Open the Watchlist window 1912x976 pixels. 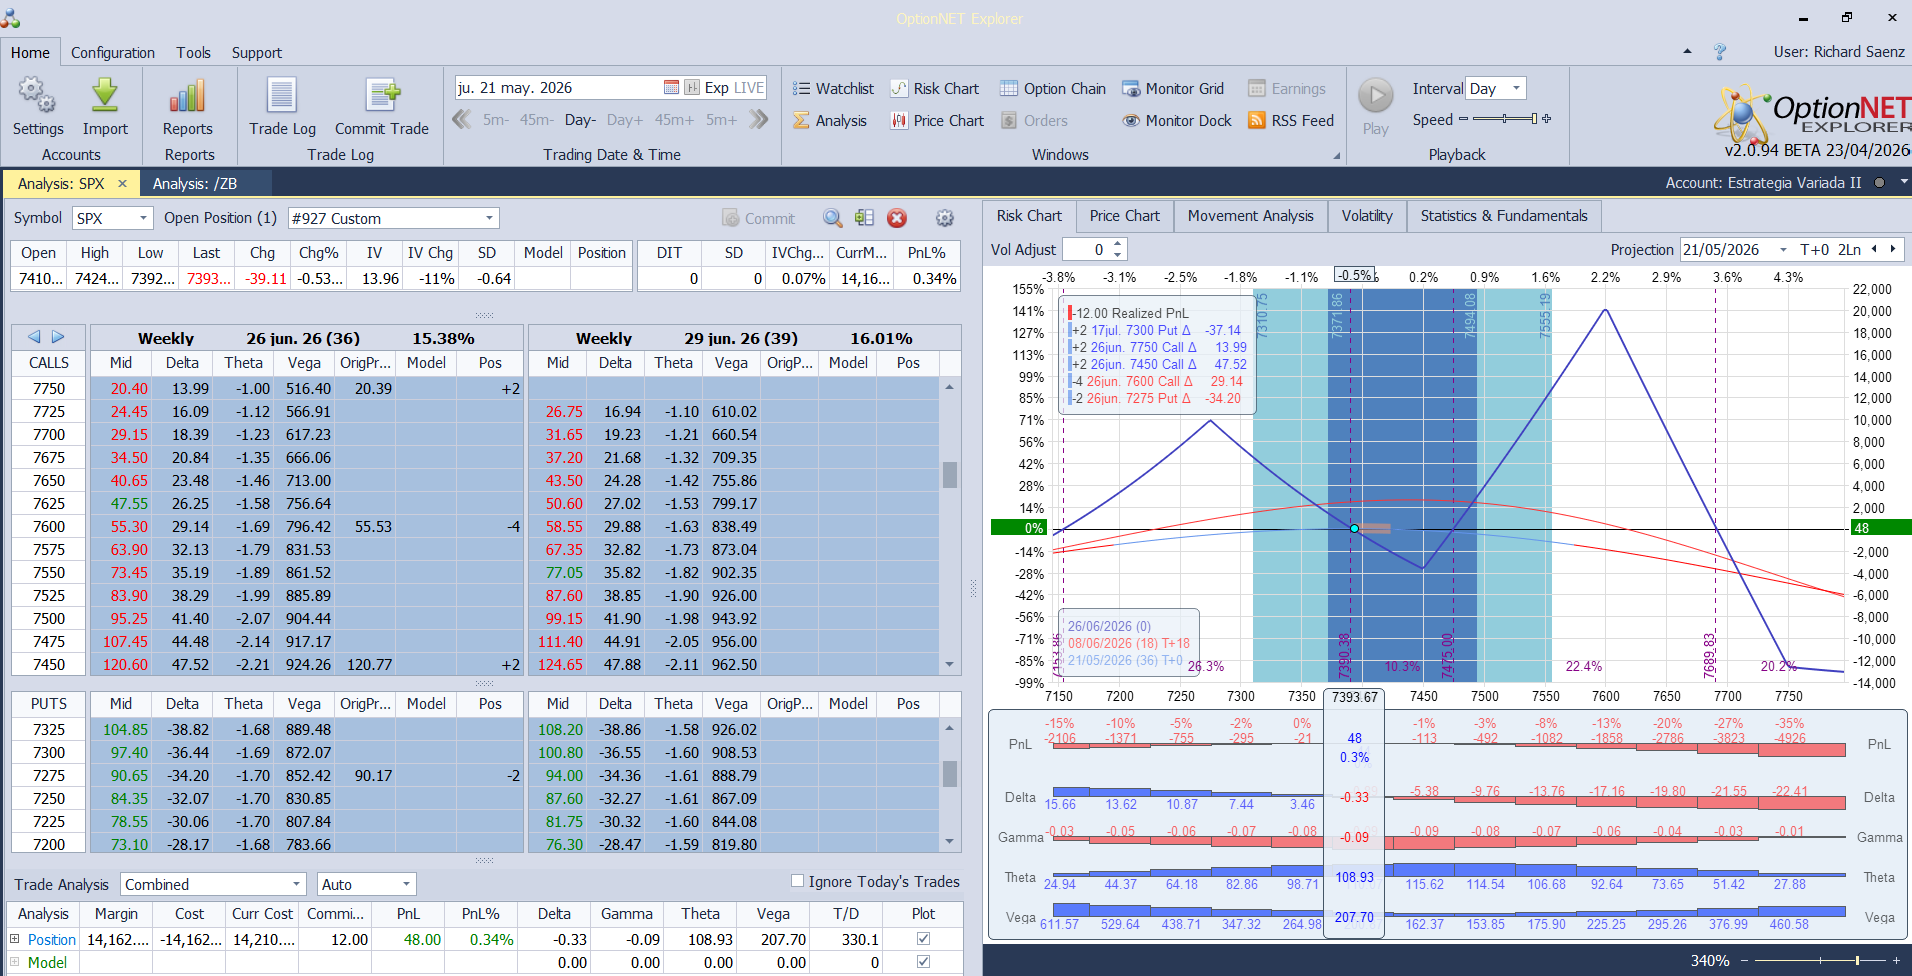tap(833, 89)
